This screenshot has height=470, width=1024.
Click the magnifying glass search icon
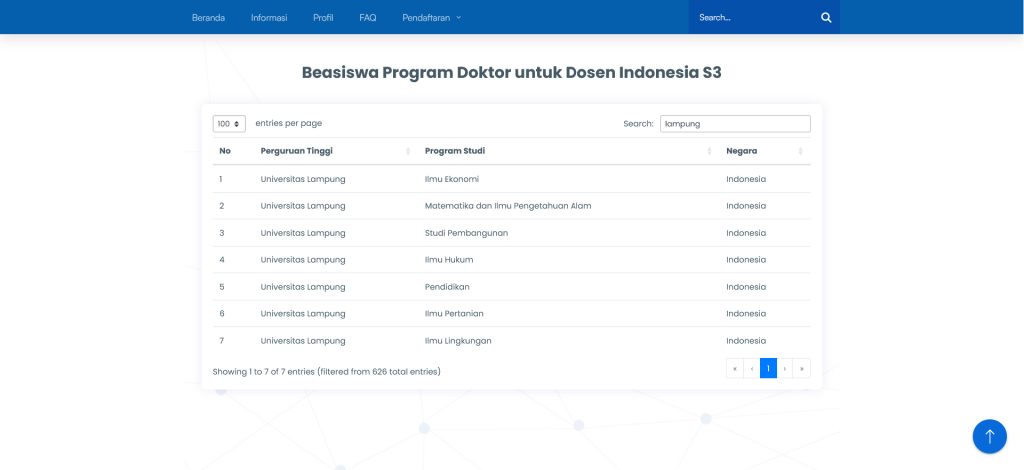(x=826, y=17)
